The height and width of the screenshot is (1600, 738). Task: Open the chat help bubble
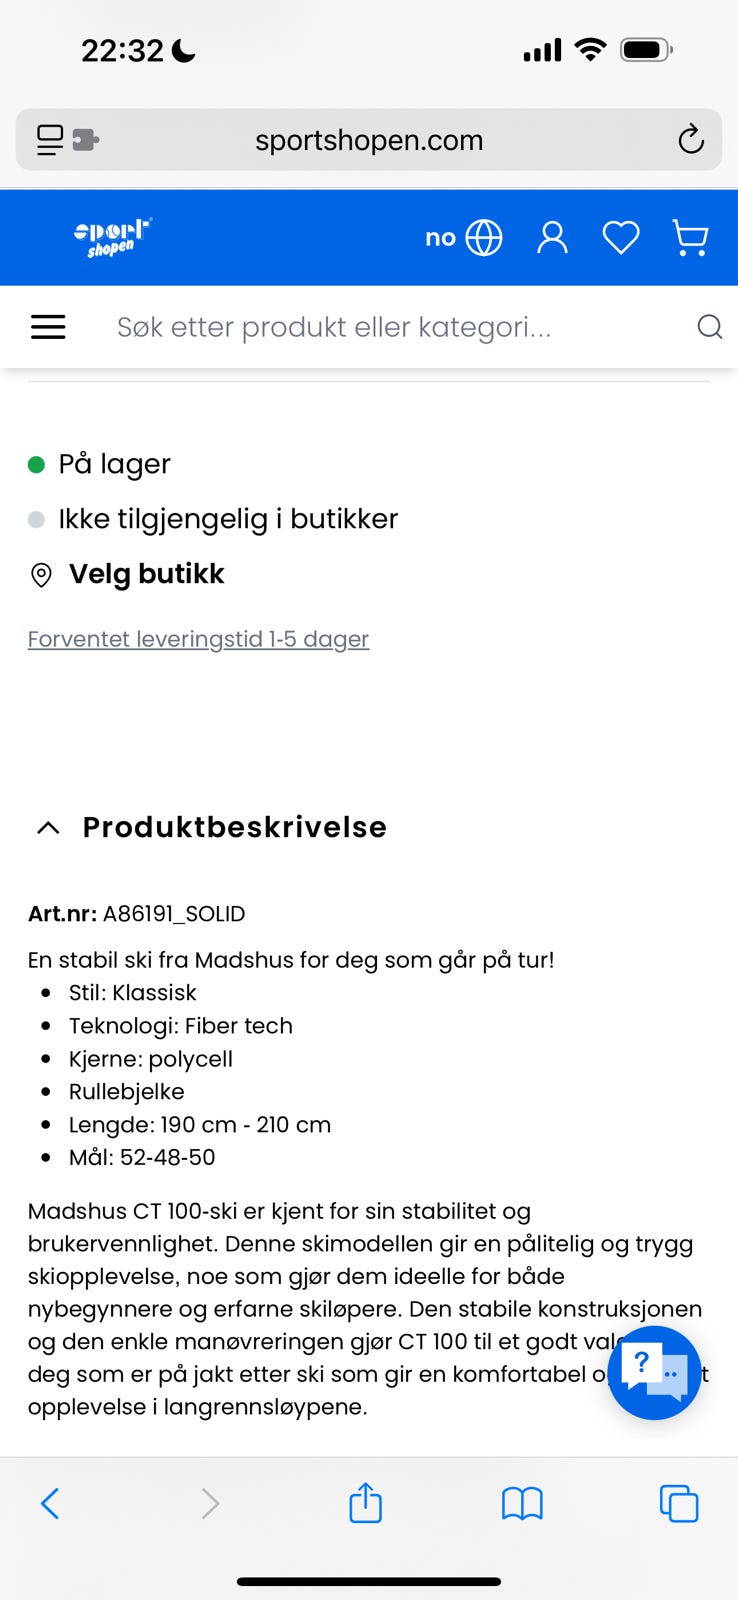654,1372
